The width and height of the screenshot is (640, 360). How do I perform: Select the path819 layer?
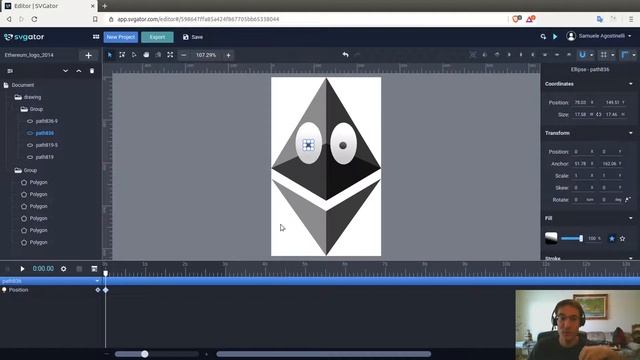44,157
